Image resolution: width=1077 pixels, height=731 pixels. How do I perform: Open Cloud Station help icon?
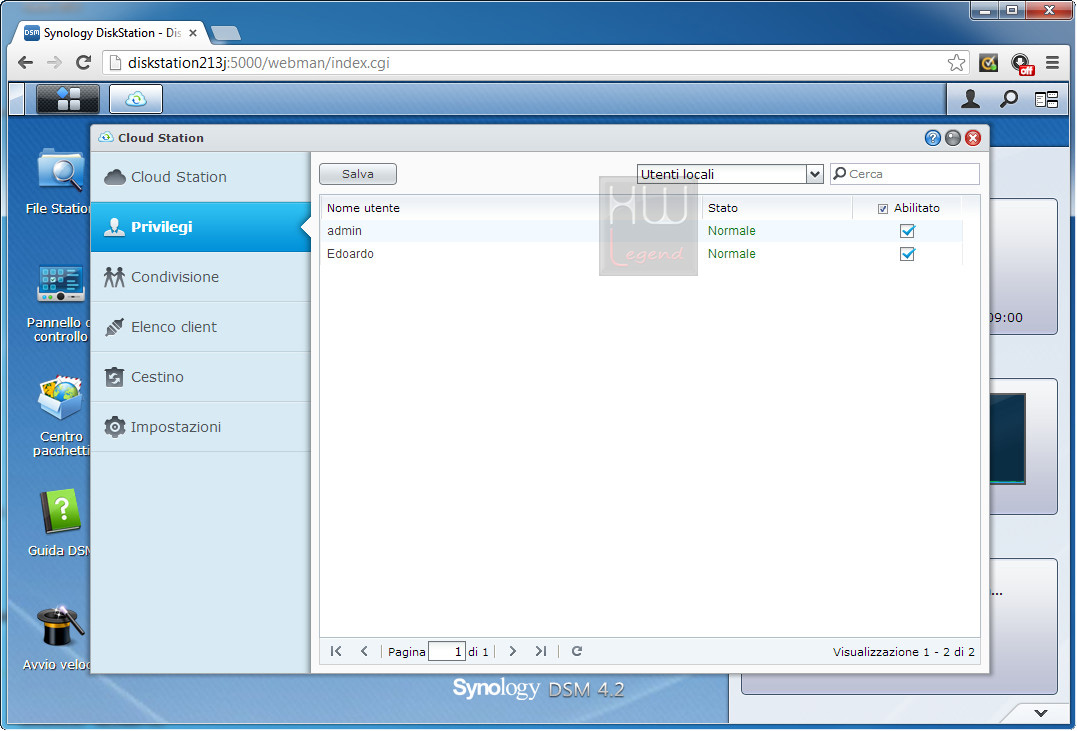pos(932,138)
